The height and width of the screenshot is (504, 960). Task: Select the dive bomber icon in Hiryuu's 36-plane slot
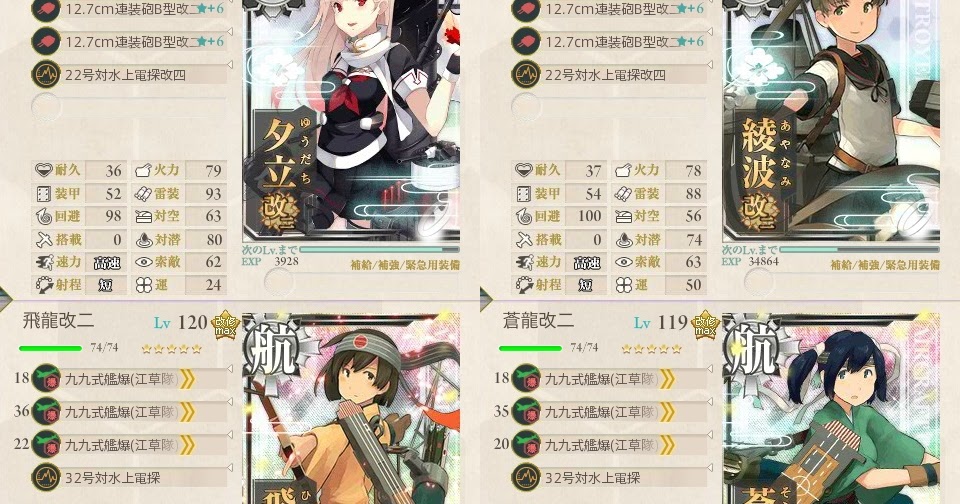pyautogui.click(x=46, y=412)
